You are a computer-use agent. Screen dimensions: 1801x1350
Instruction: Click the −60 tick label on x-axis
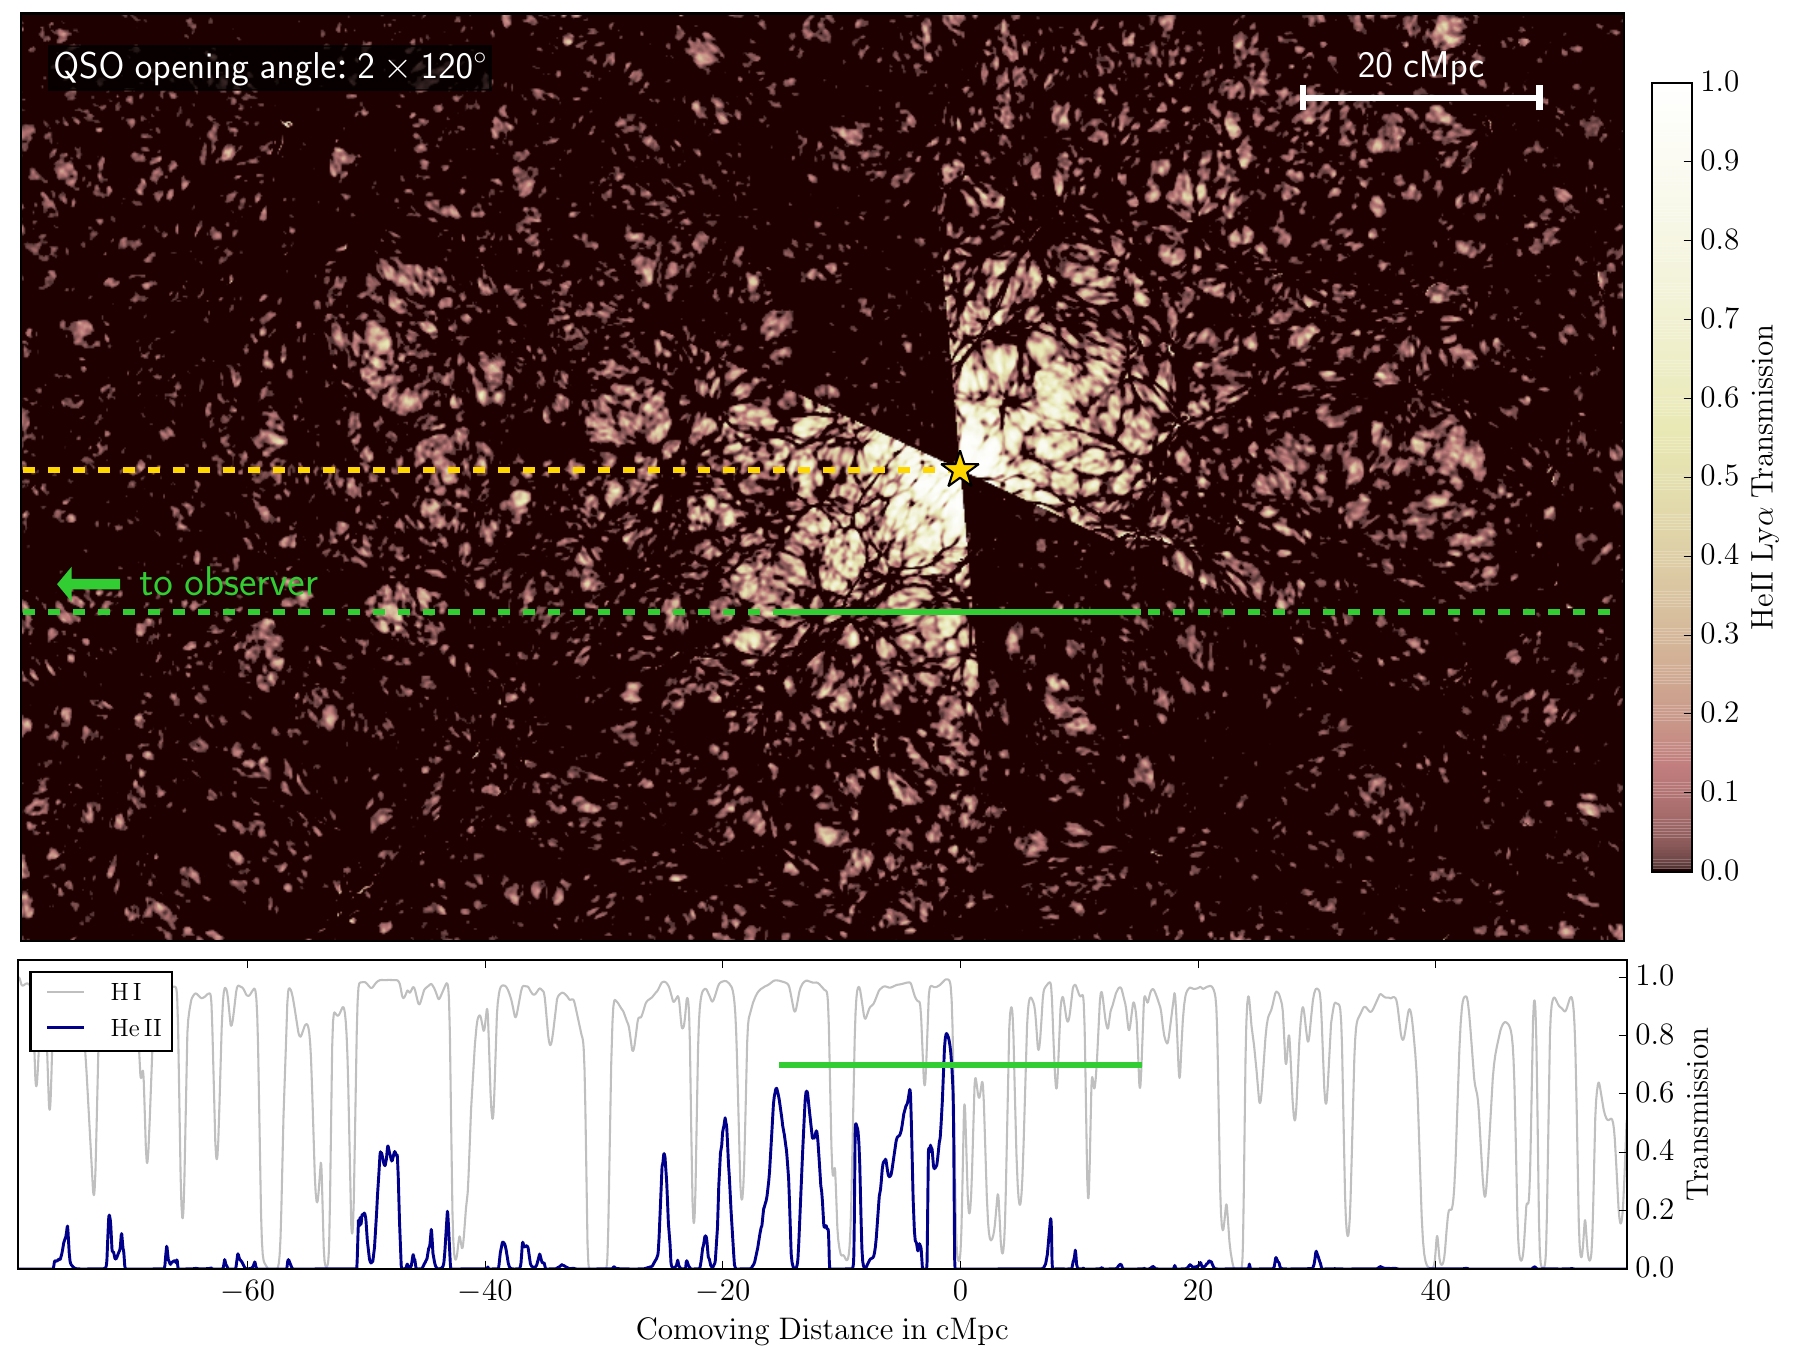[x=247, y=1291]
